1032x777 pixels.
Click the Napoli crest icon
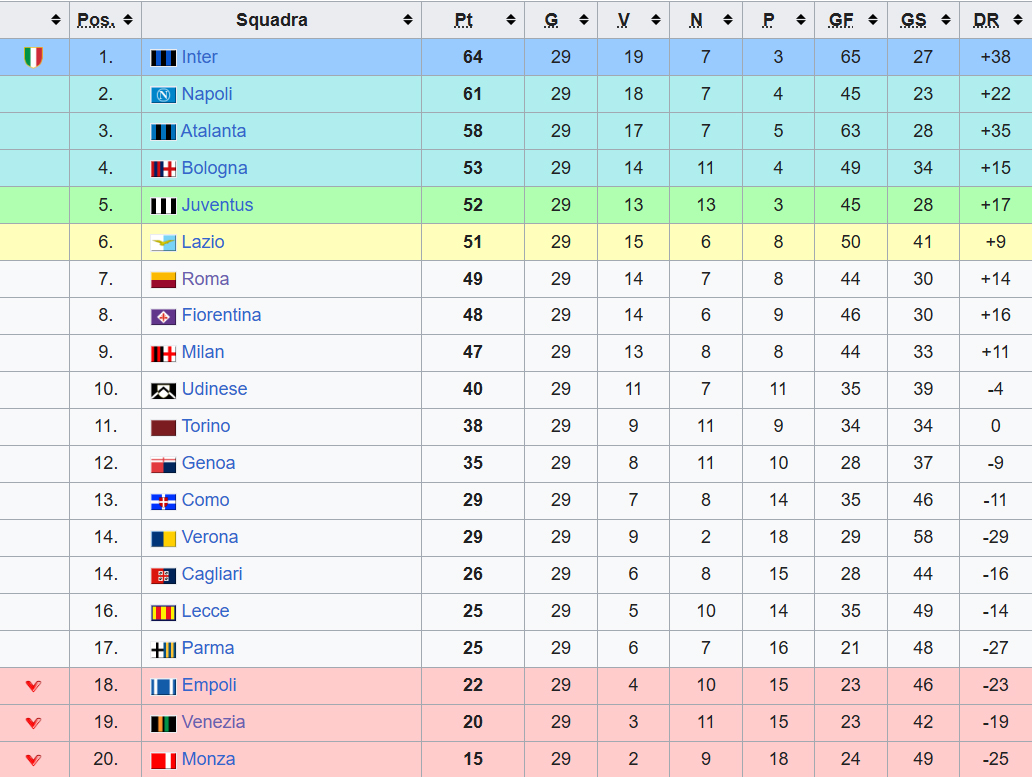(163, 95)
